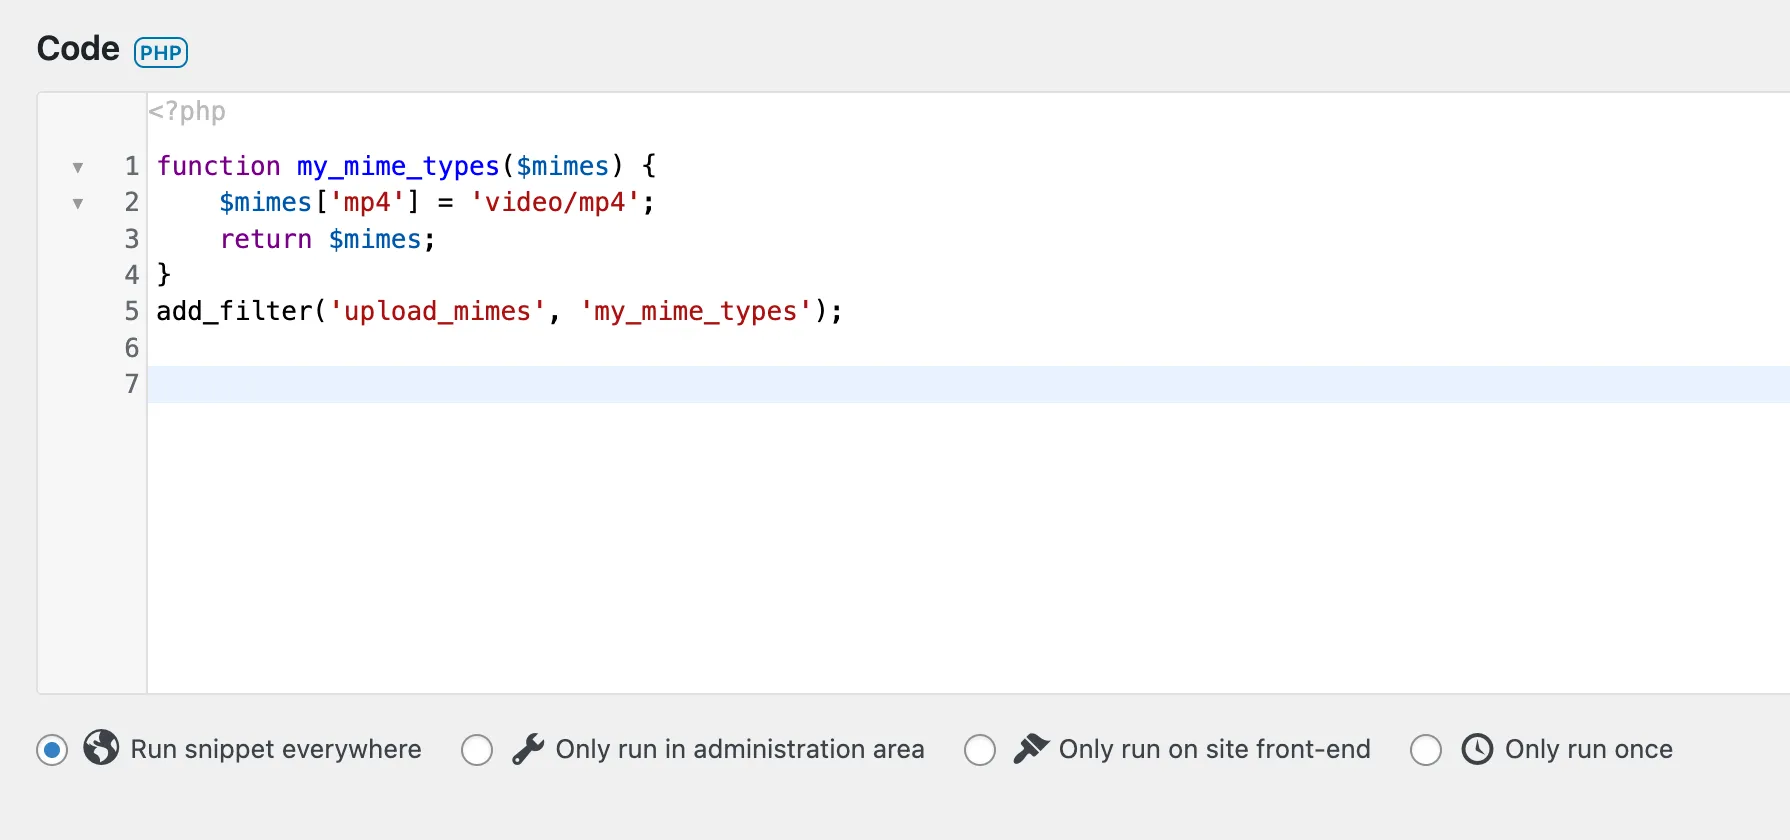
Task: Click the add_filter call on line 5
Action: (234, 311)
